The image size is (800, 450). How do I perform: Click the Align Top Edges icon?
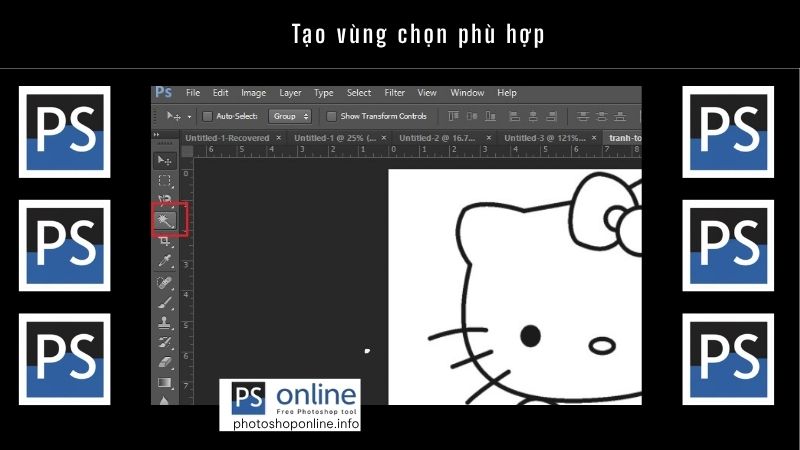[453, 116]
